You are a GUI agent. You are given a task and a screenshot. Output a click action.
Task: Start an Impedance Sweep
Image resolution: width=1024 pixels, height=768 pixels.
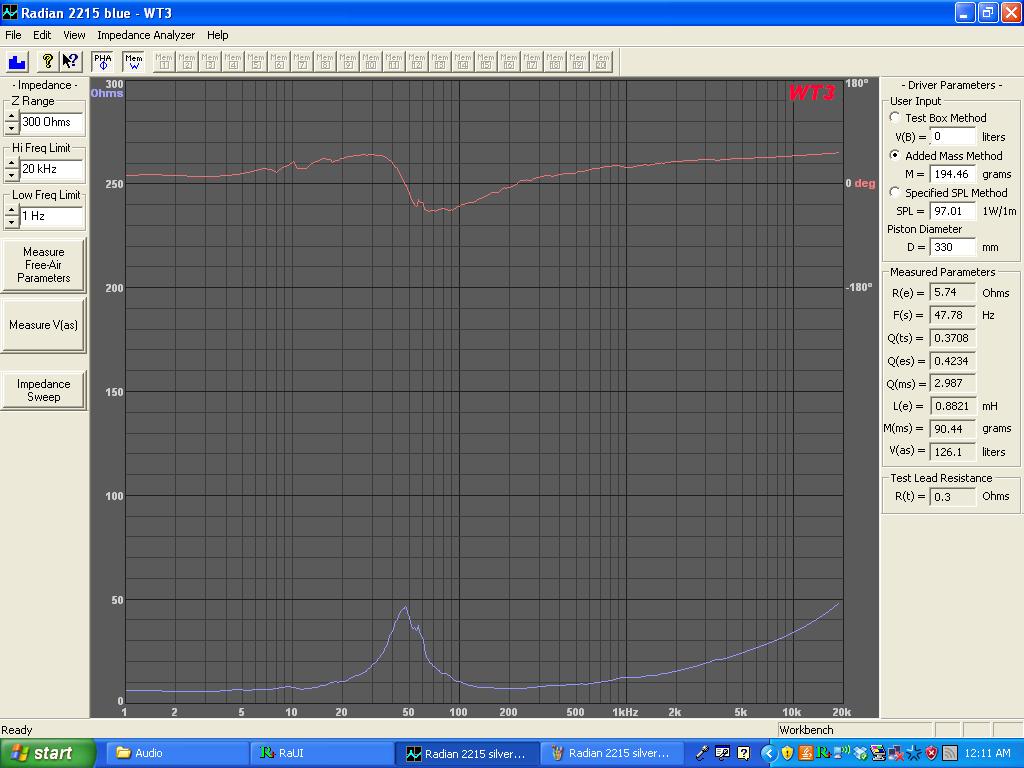point(43,391)
